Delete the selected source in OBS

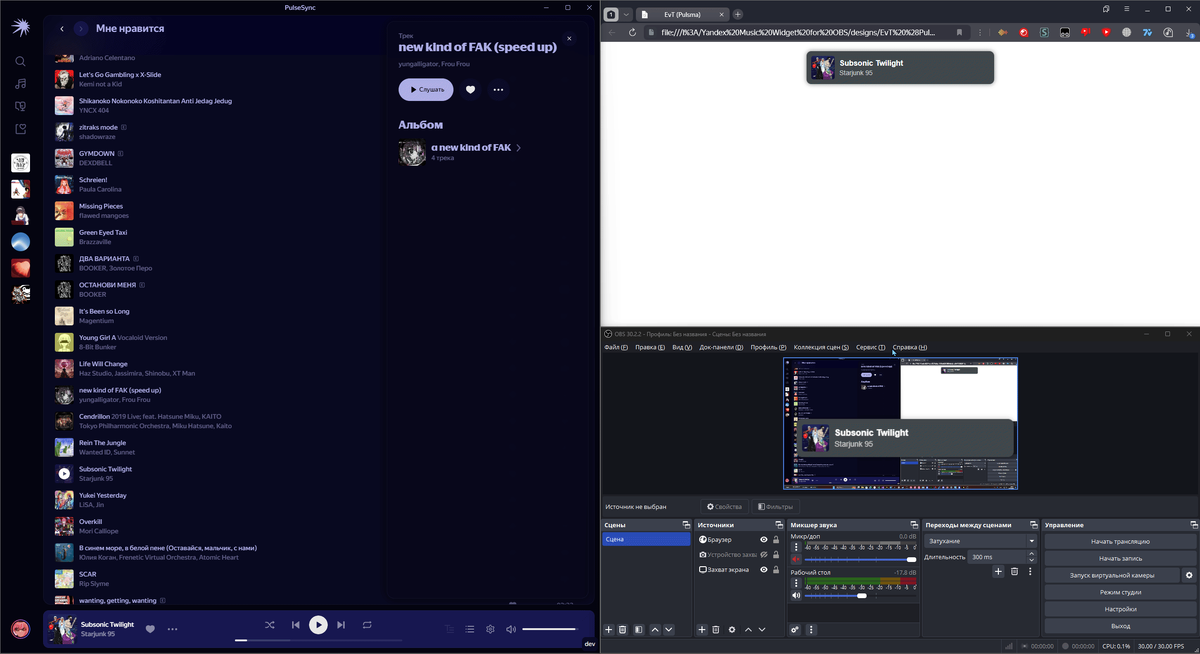click(x=716, y=630)
